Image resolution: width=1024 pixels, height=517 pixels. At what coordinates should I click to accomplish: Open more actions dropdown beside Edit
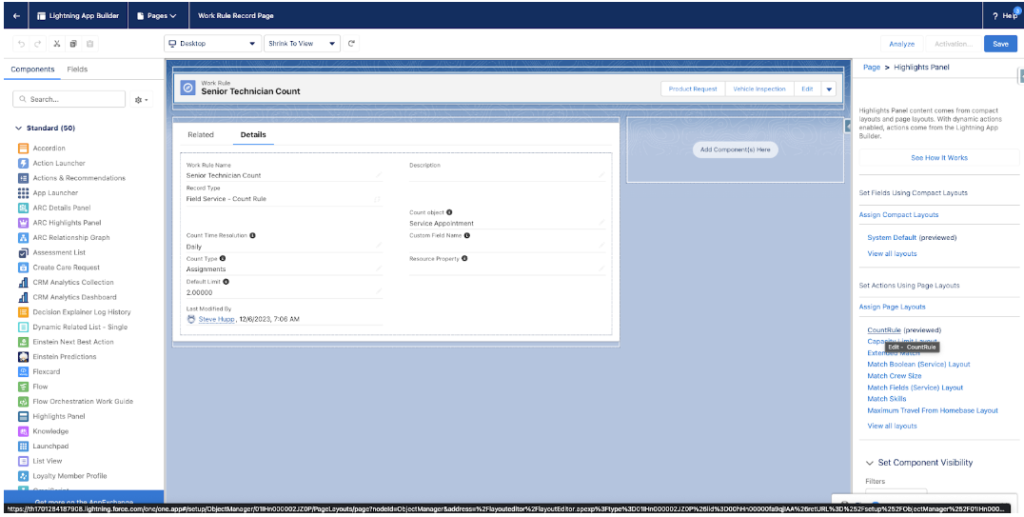click(829, 89)
